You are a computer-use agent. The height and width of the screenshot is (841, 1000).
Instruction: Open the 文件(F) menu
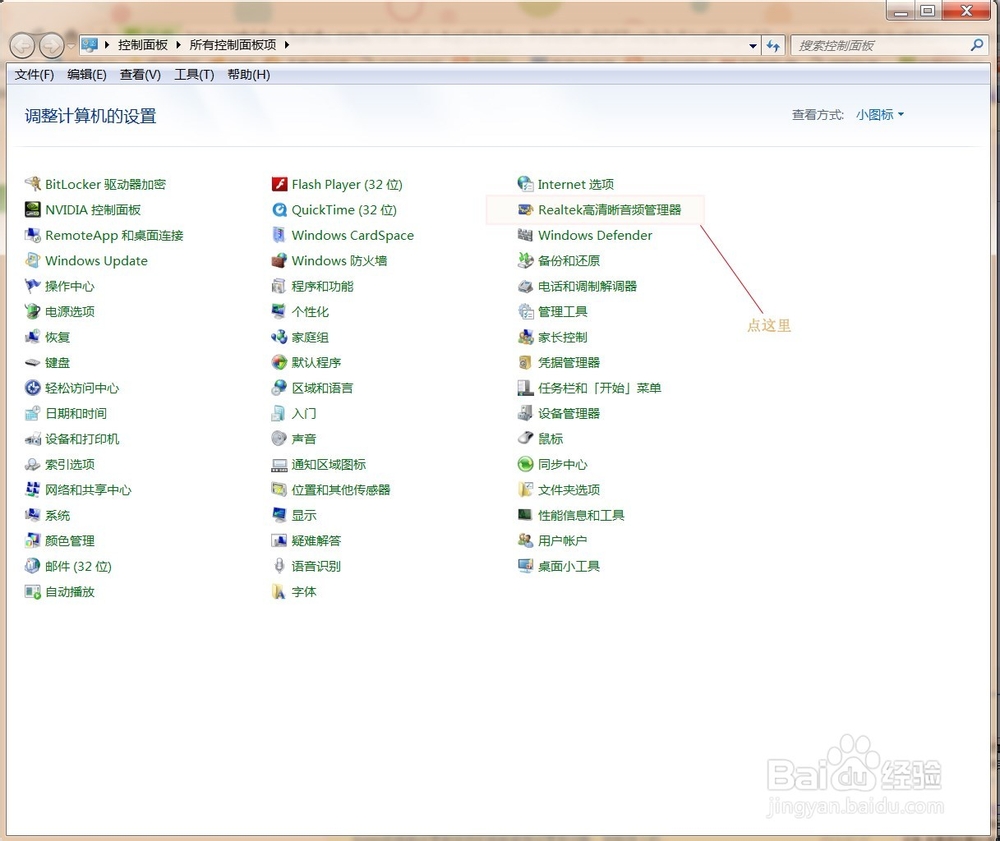click(34, 75)
